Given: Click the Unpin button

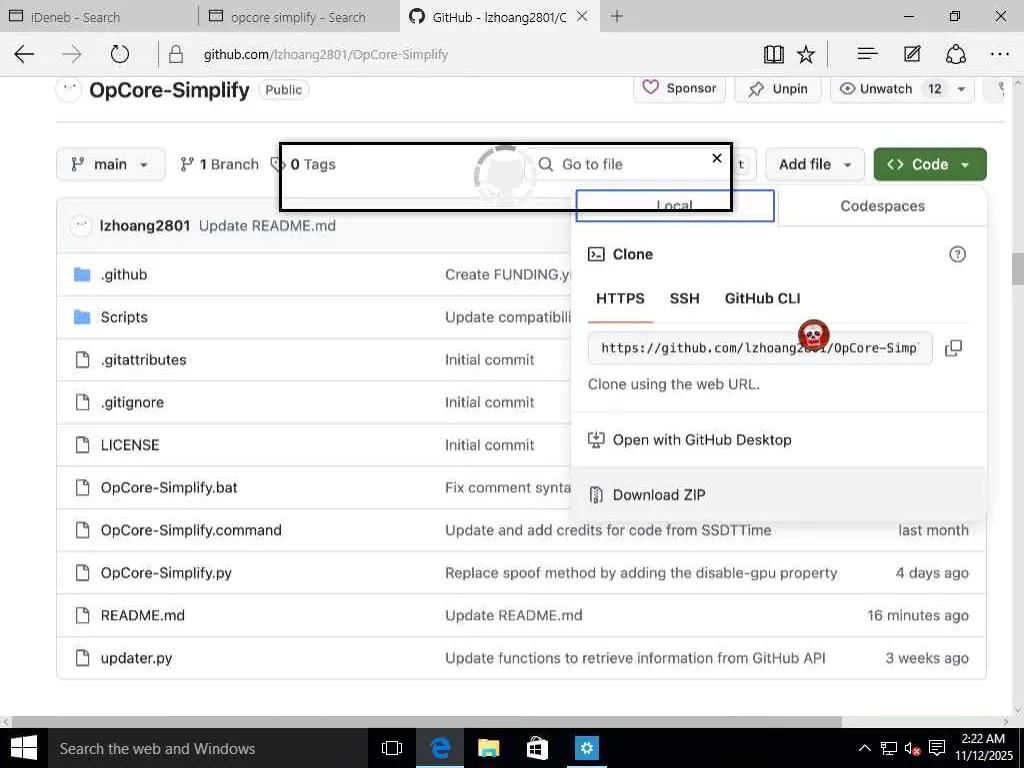Looking at the screenshot, I should 778,89.
